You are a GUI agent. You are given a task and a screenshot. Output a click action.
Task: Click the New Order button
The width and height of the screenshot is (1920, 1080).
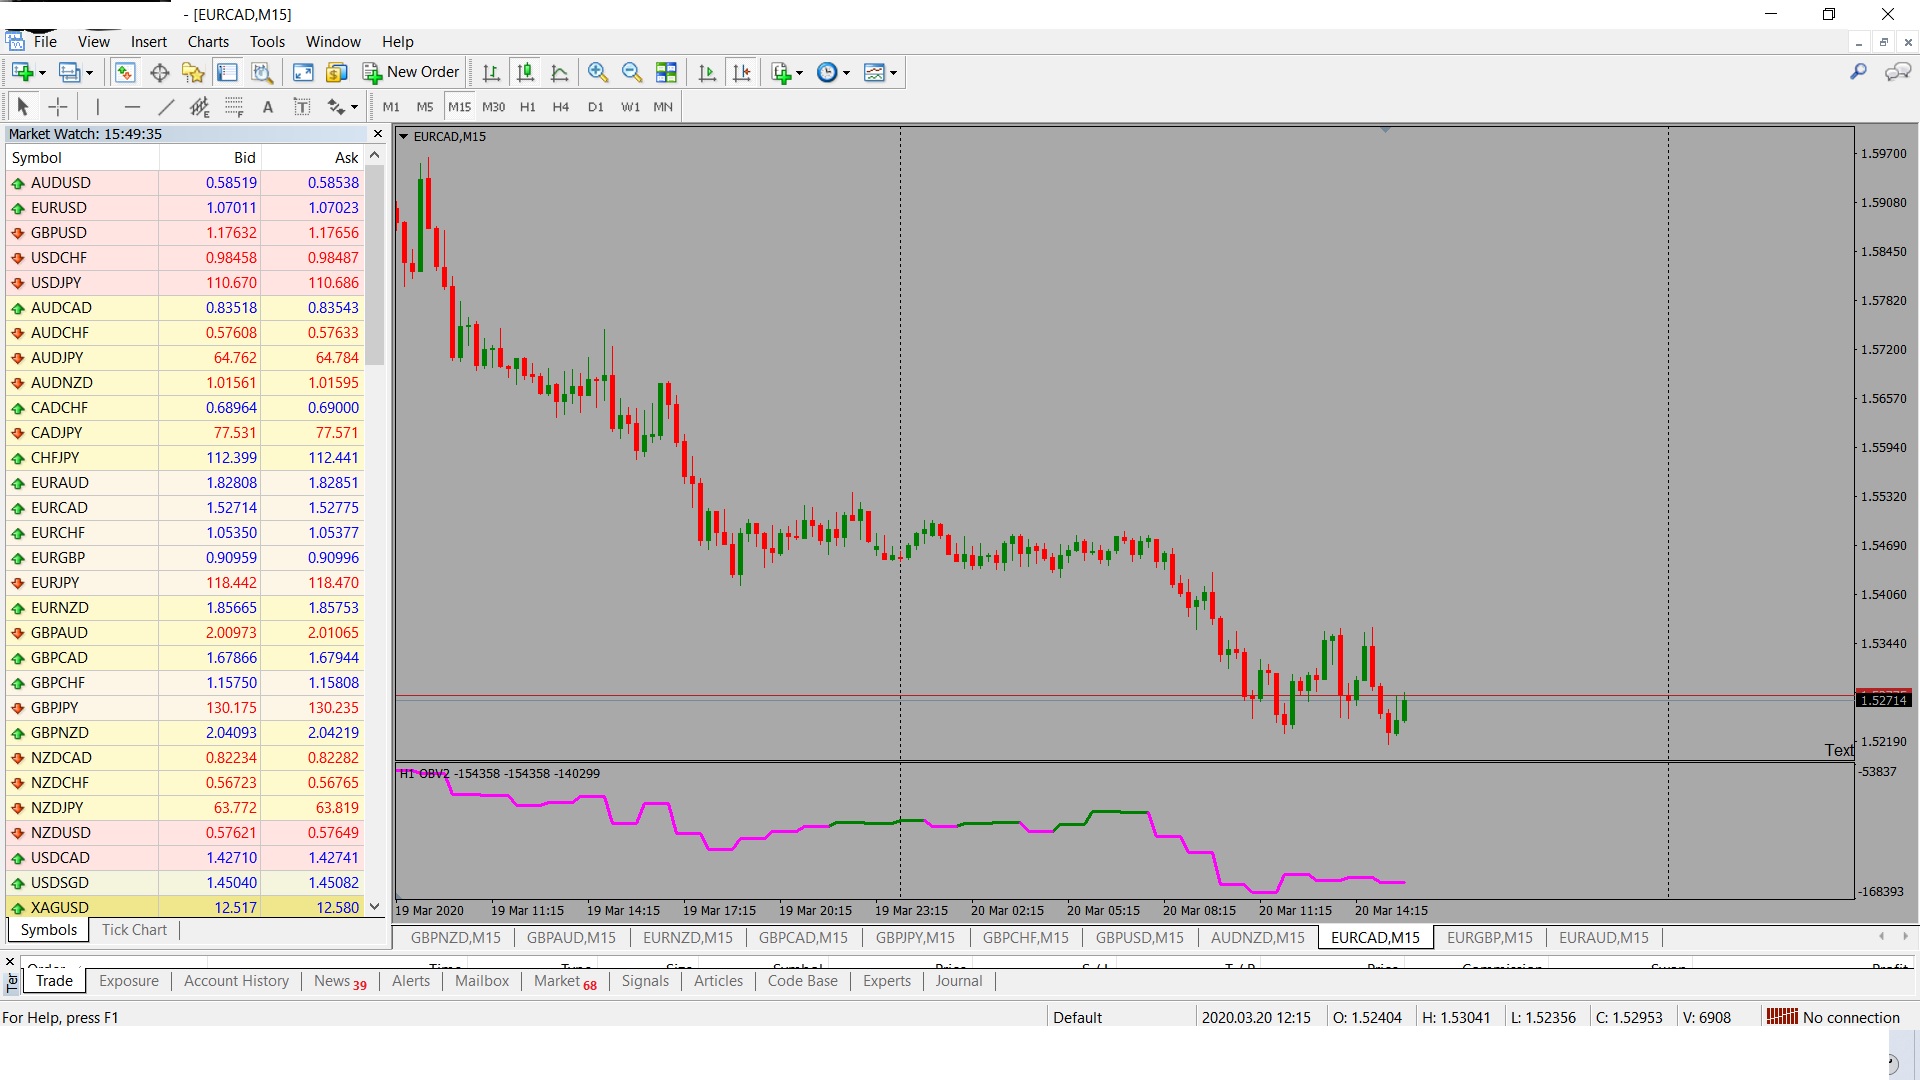[411, 72]
